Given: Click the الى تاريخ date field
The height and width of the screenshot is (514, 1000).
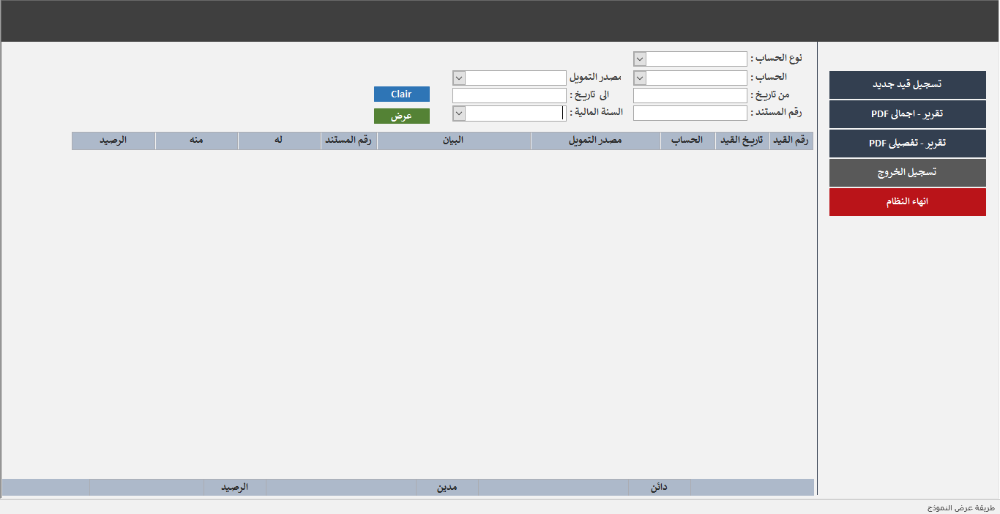Looking at the screenshot, I should (x=509, y=96).
